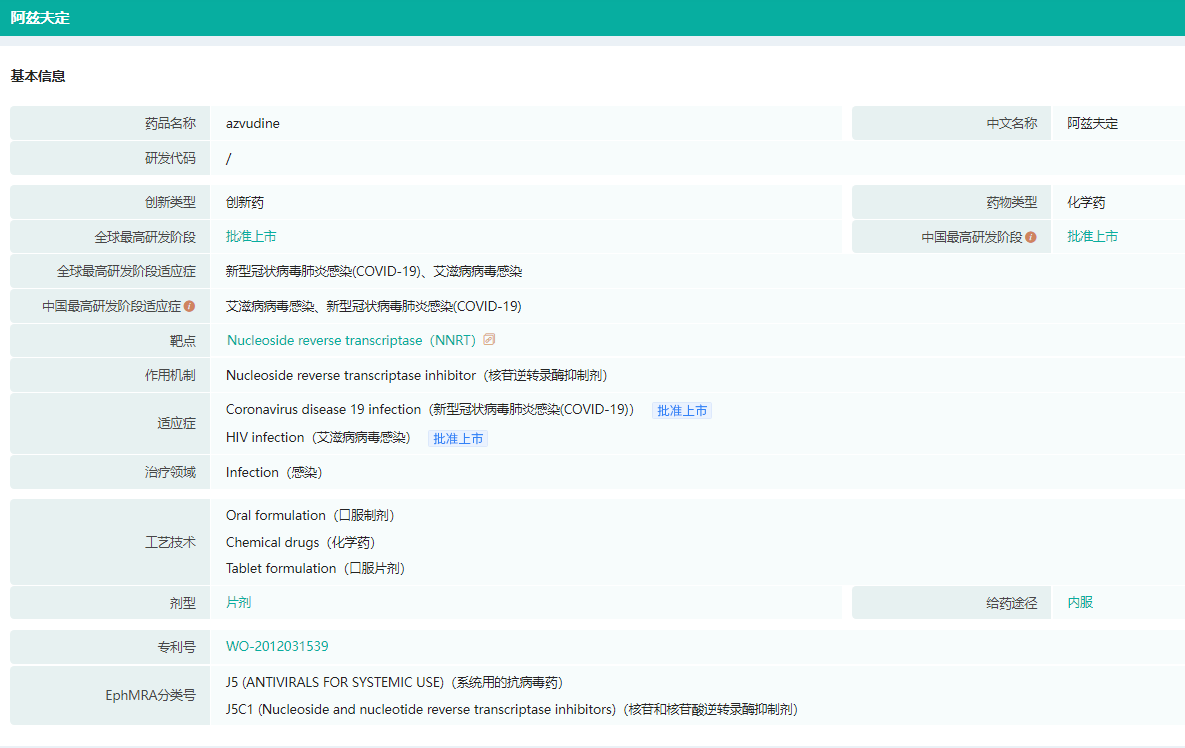Click the 片剂 dosage form link
This screenshot has width=1185, height=748.
[x=239, y=603]
